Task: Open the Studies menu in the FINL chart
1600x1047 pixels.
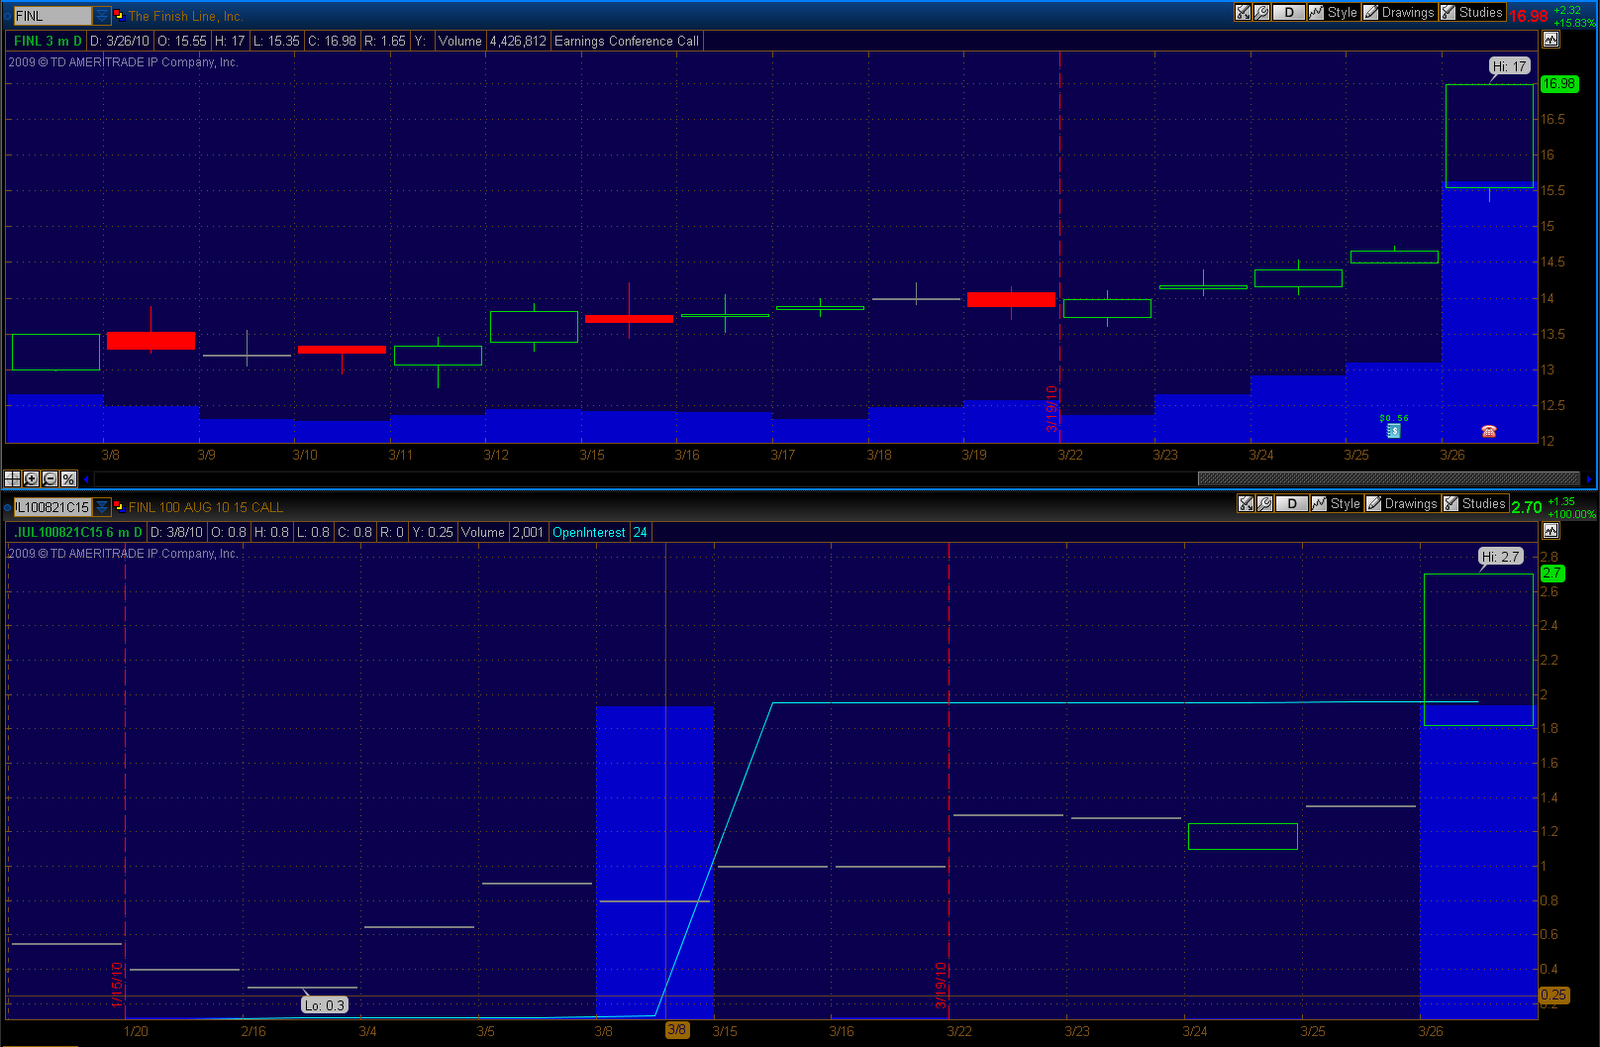Action: coord(1472,13)
